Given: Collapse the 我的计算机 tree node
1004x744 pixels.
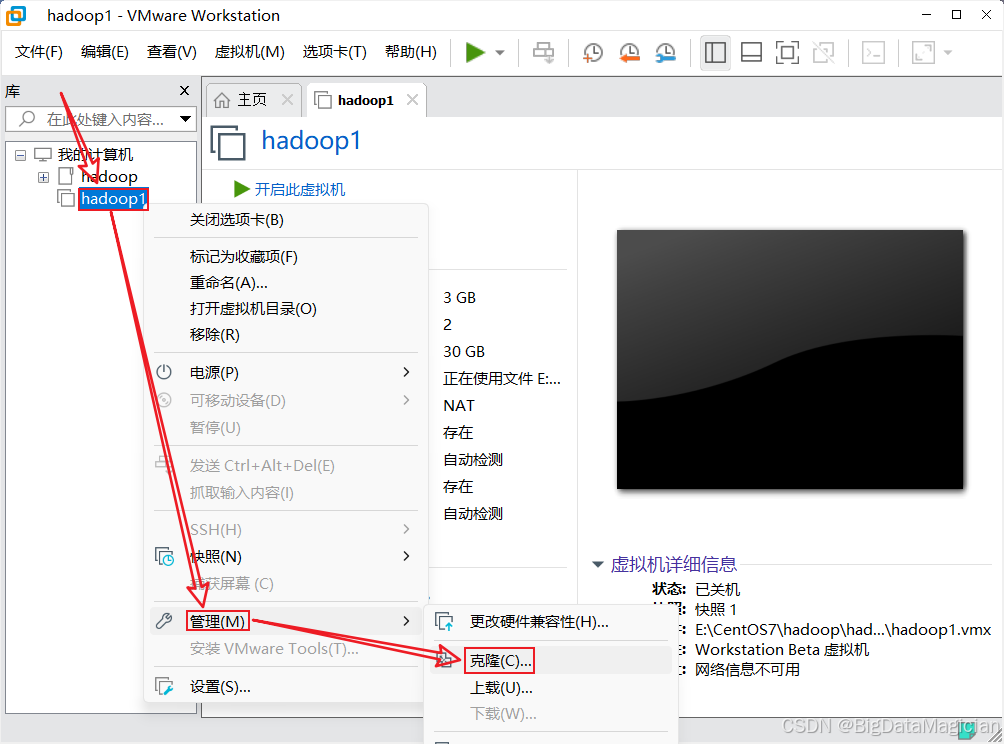Looking at the screenshot, I should point(20,155).
